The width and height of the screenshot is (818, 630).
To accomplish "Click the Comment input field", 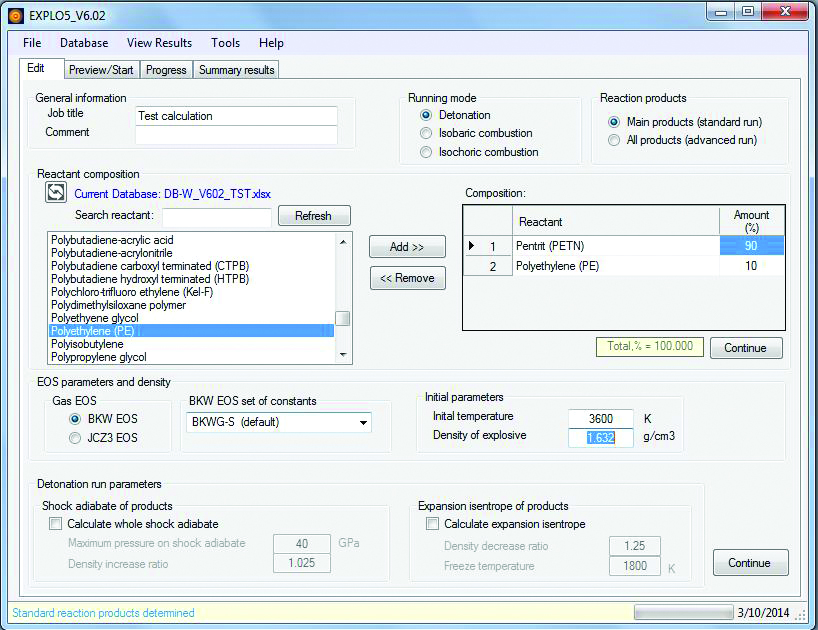I will tap(236, 135).
